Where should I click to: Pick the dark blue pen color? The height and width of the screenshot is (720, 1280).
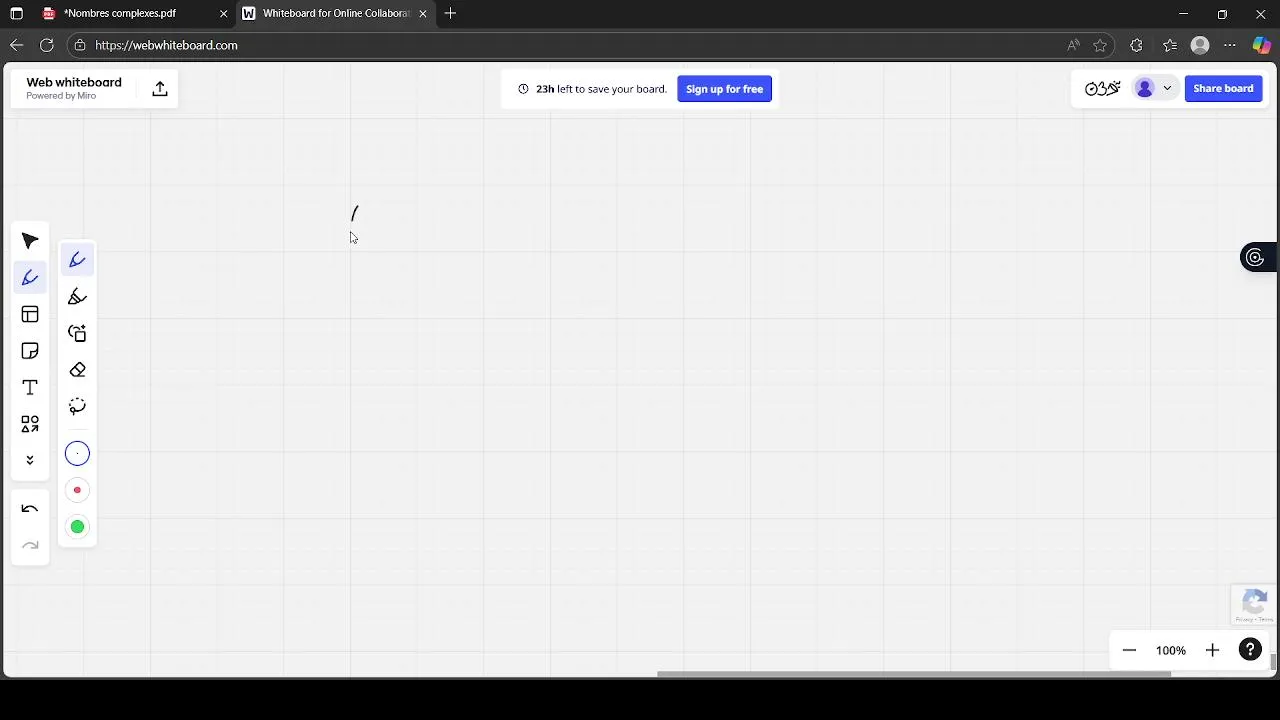77,454
